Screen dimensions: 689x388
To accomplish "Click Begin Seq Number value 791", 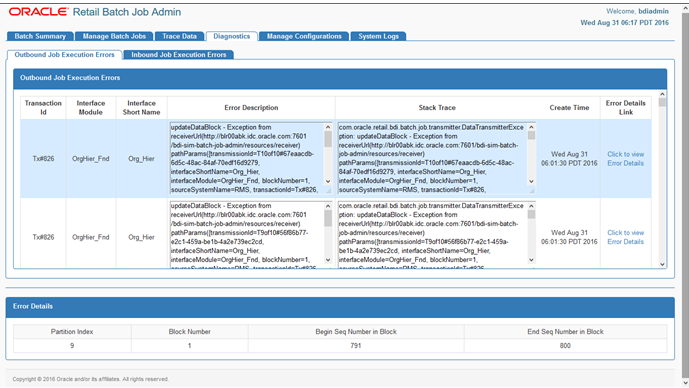I will 356,346.
